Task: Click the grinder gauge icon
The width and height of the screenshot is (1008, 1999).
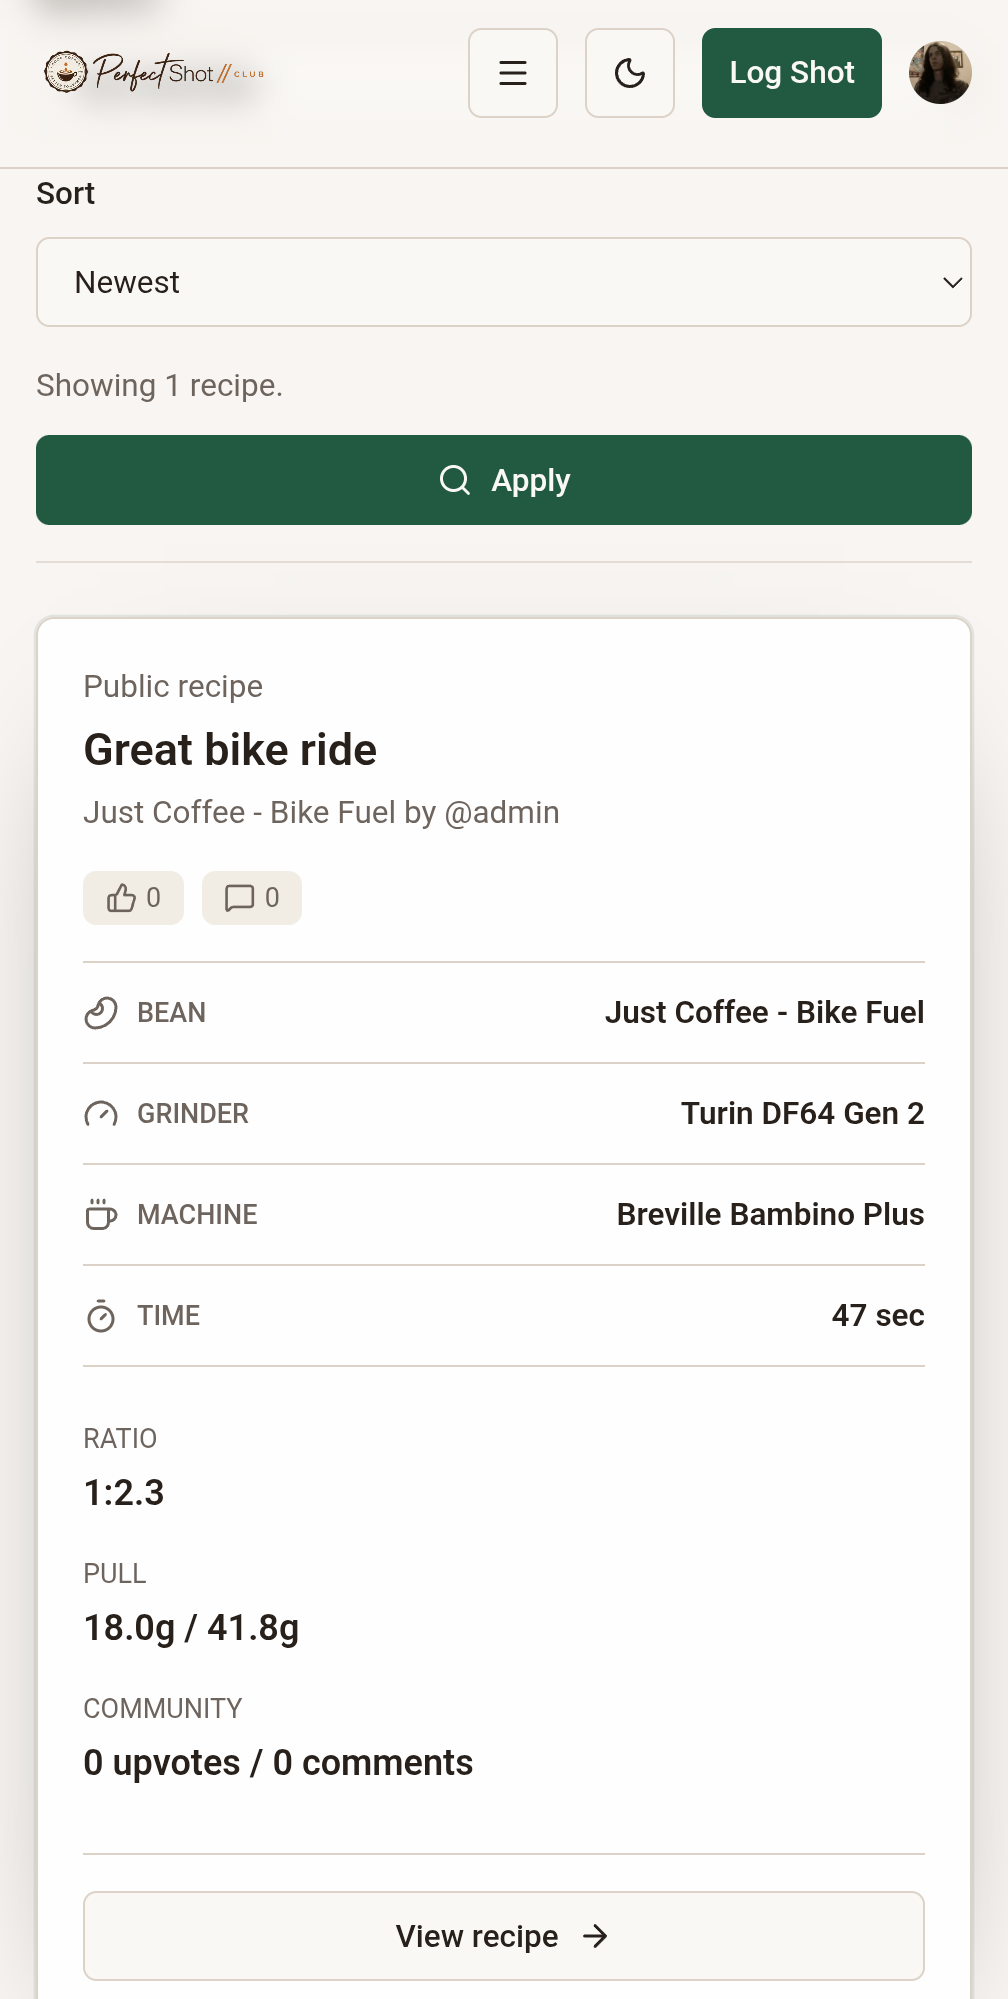Action: point(101,1114)
